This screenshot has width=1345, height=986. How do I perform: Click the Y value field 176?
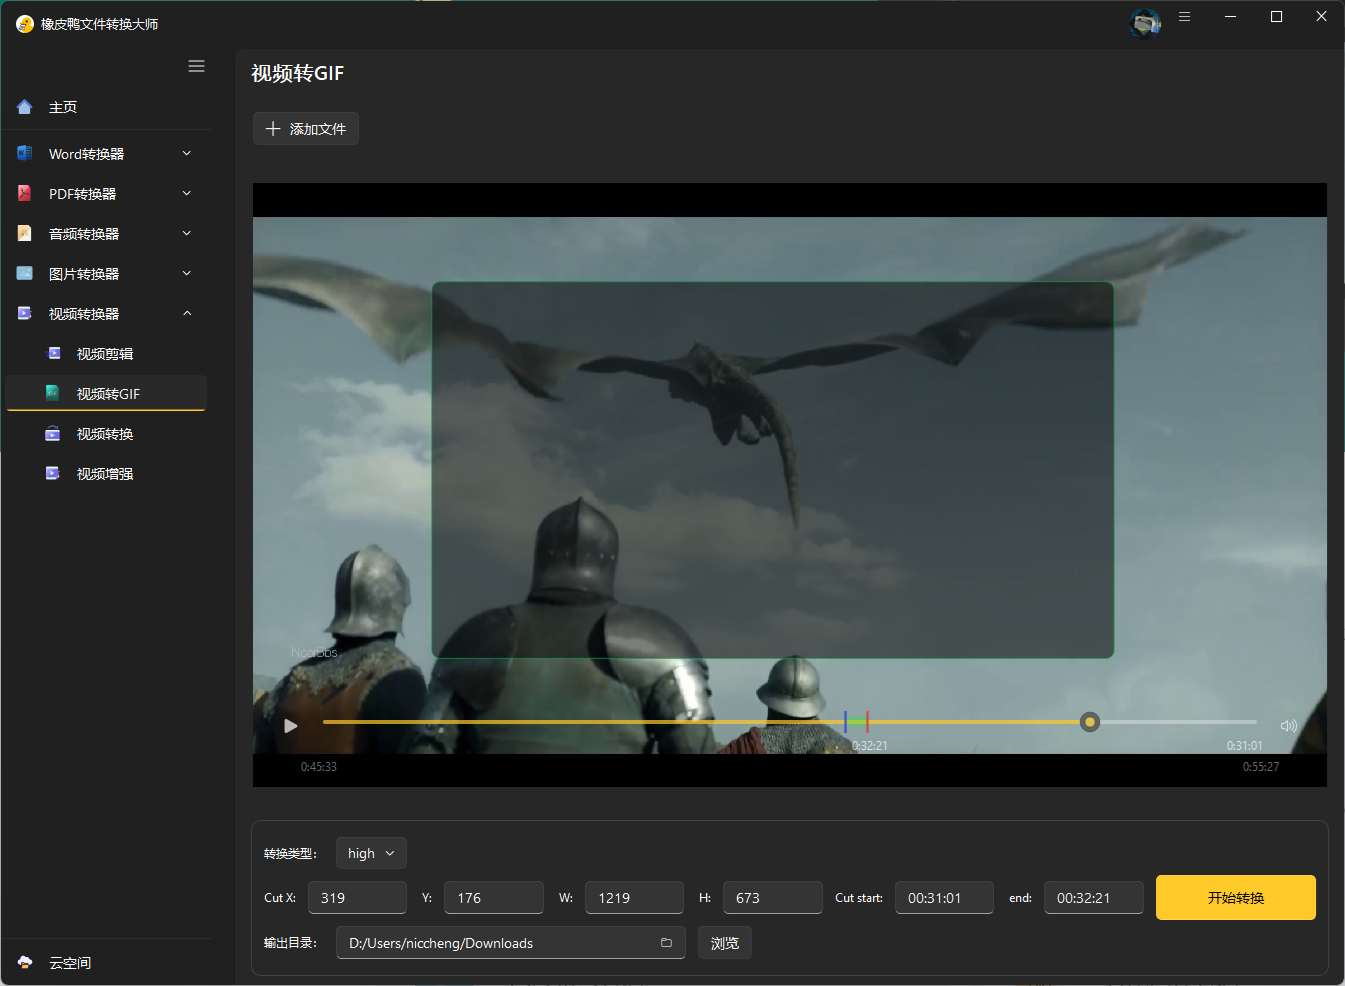[494, 897]
